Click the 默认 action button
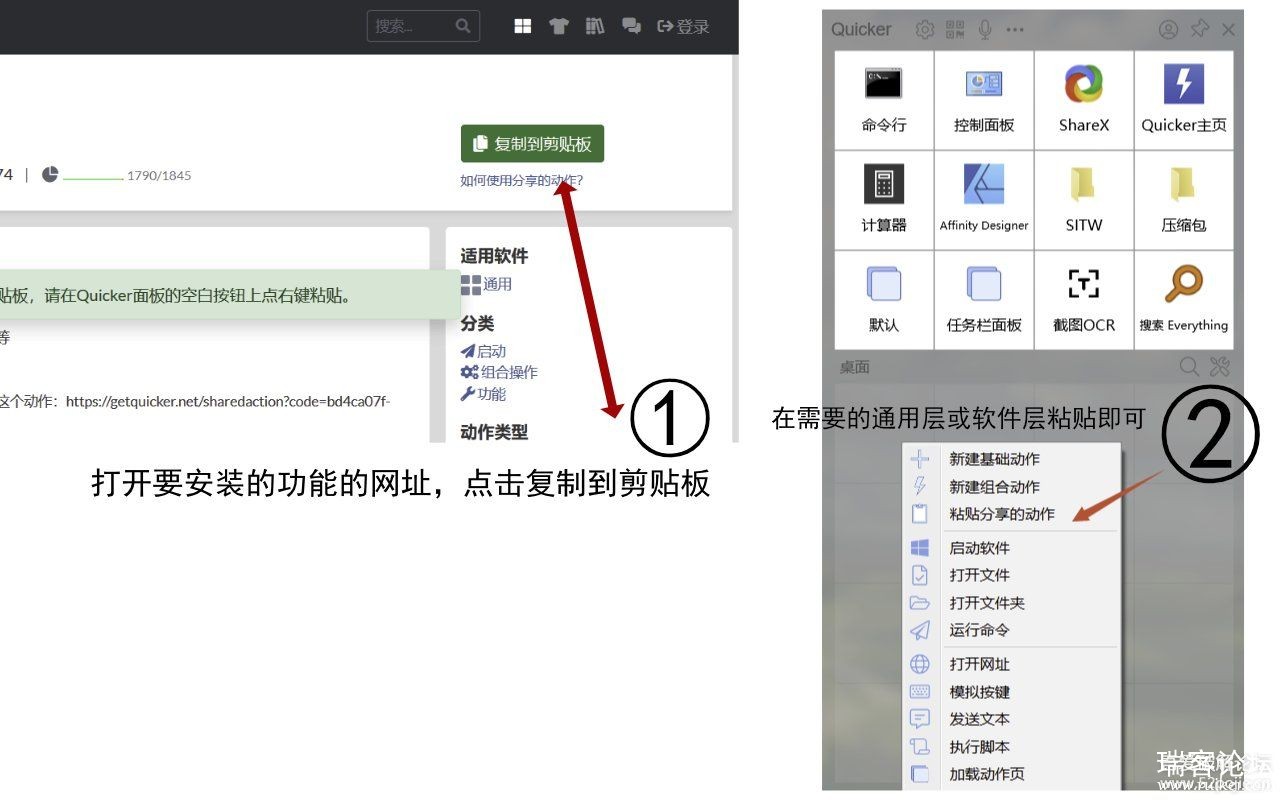The image size is (1280, 800). (x=884, y=300)
